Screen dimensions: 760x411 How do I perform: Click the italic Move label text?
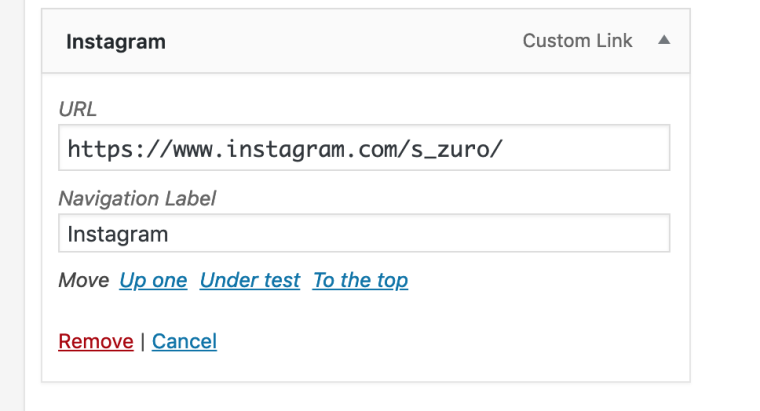(x=83, y=281)
